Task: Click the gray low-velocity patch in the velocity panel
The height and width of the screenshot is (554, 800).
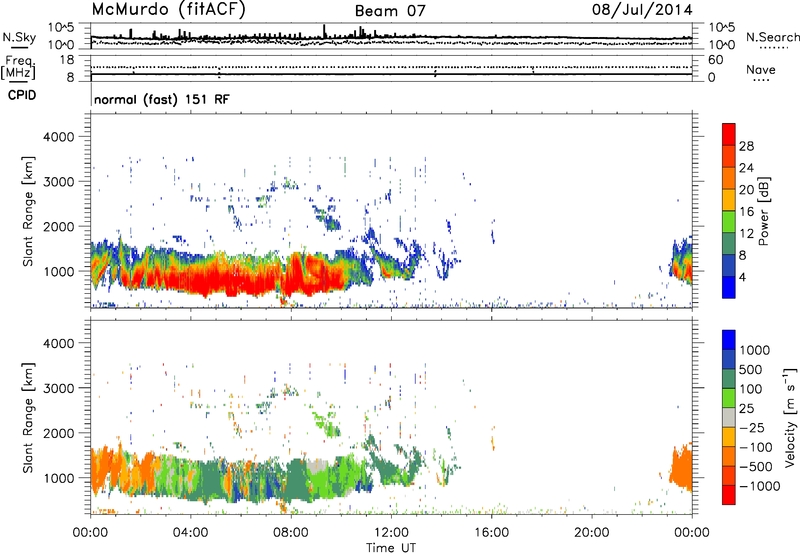Action: pyautogui.click(x=317, y=465)
